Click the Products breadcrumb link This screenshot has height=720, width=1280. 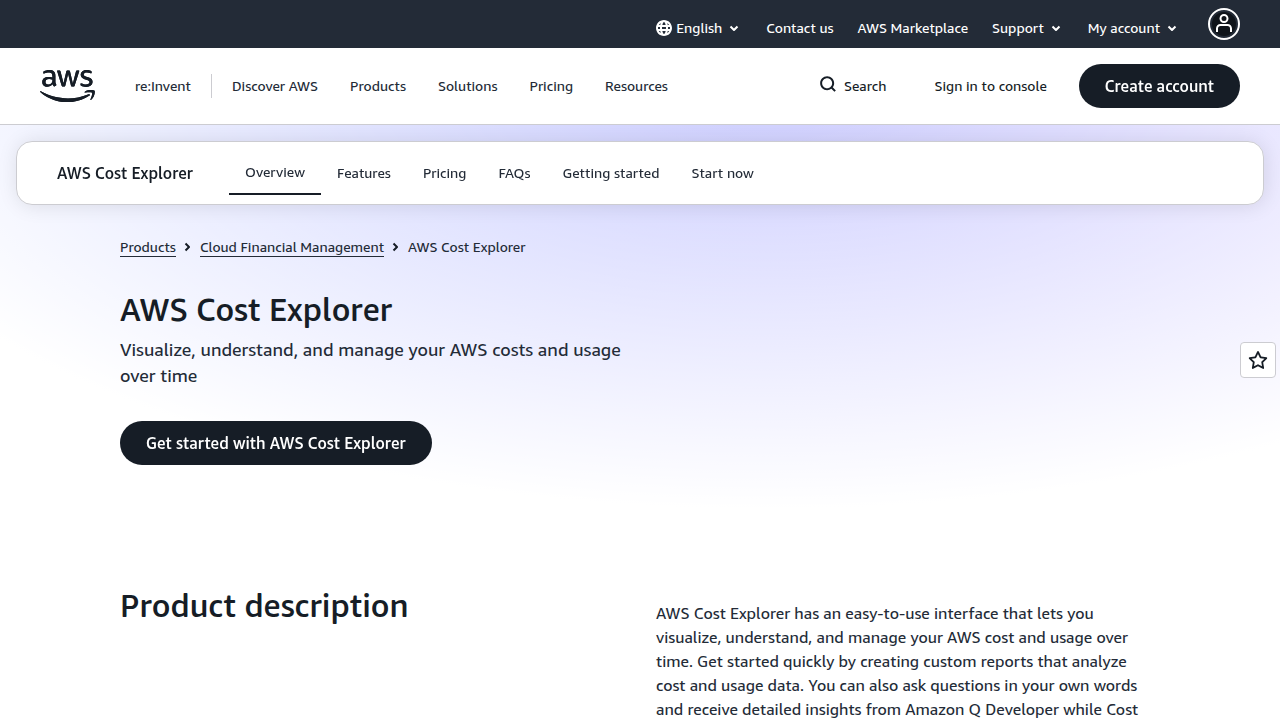148,247
